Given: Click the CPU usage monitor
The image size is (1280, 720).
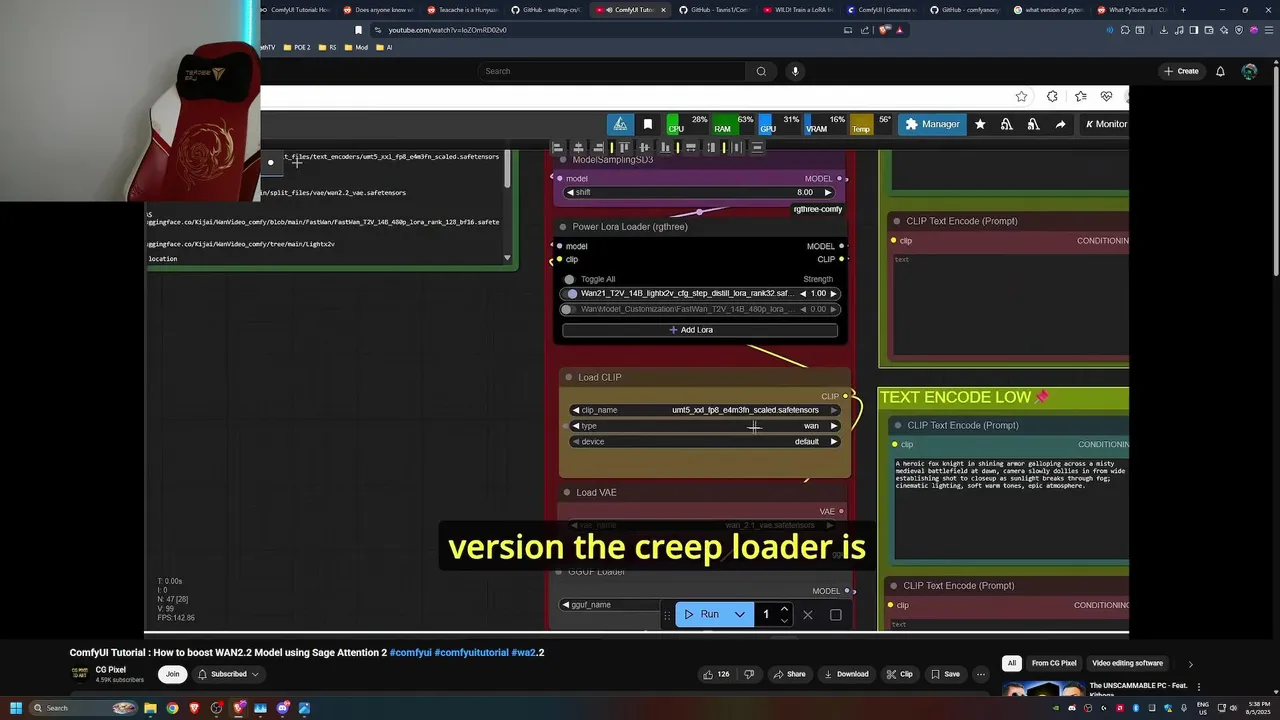Looking at the screenshot, I should 688,124.
